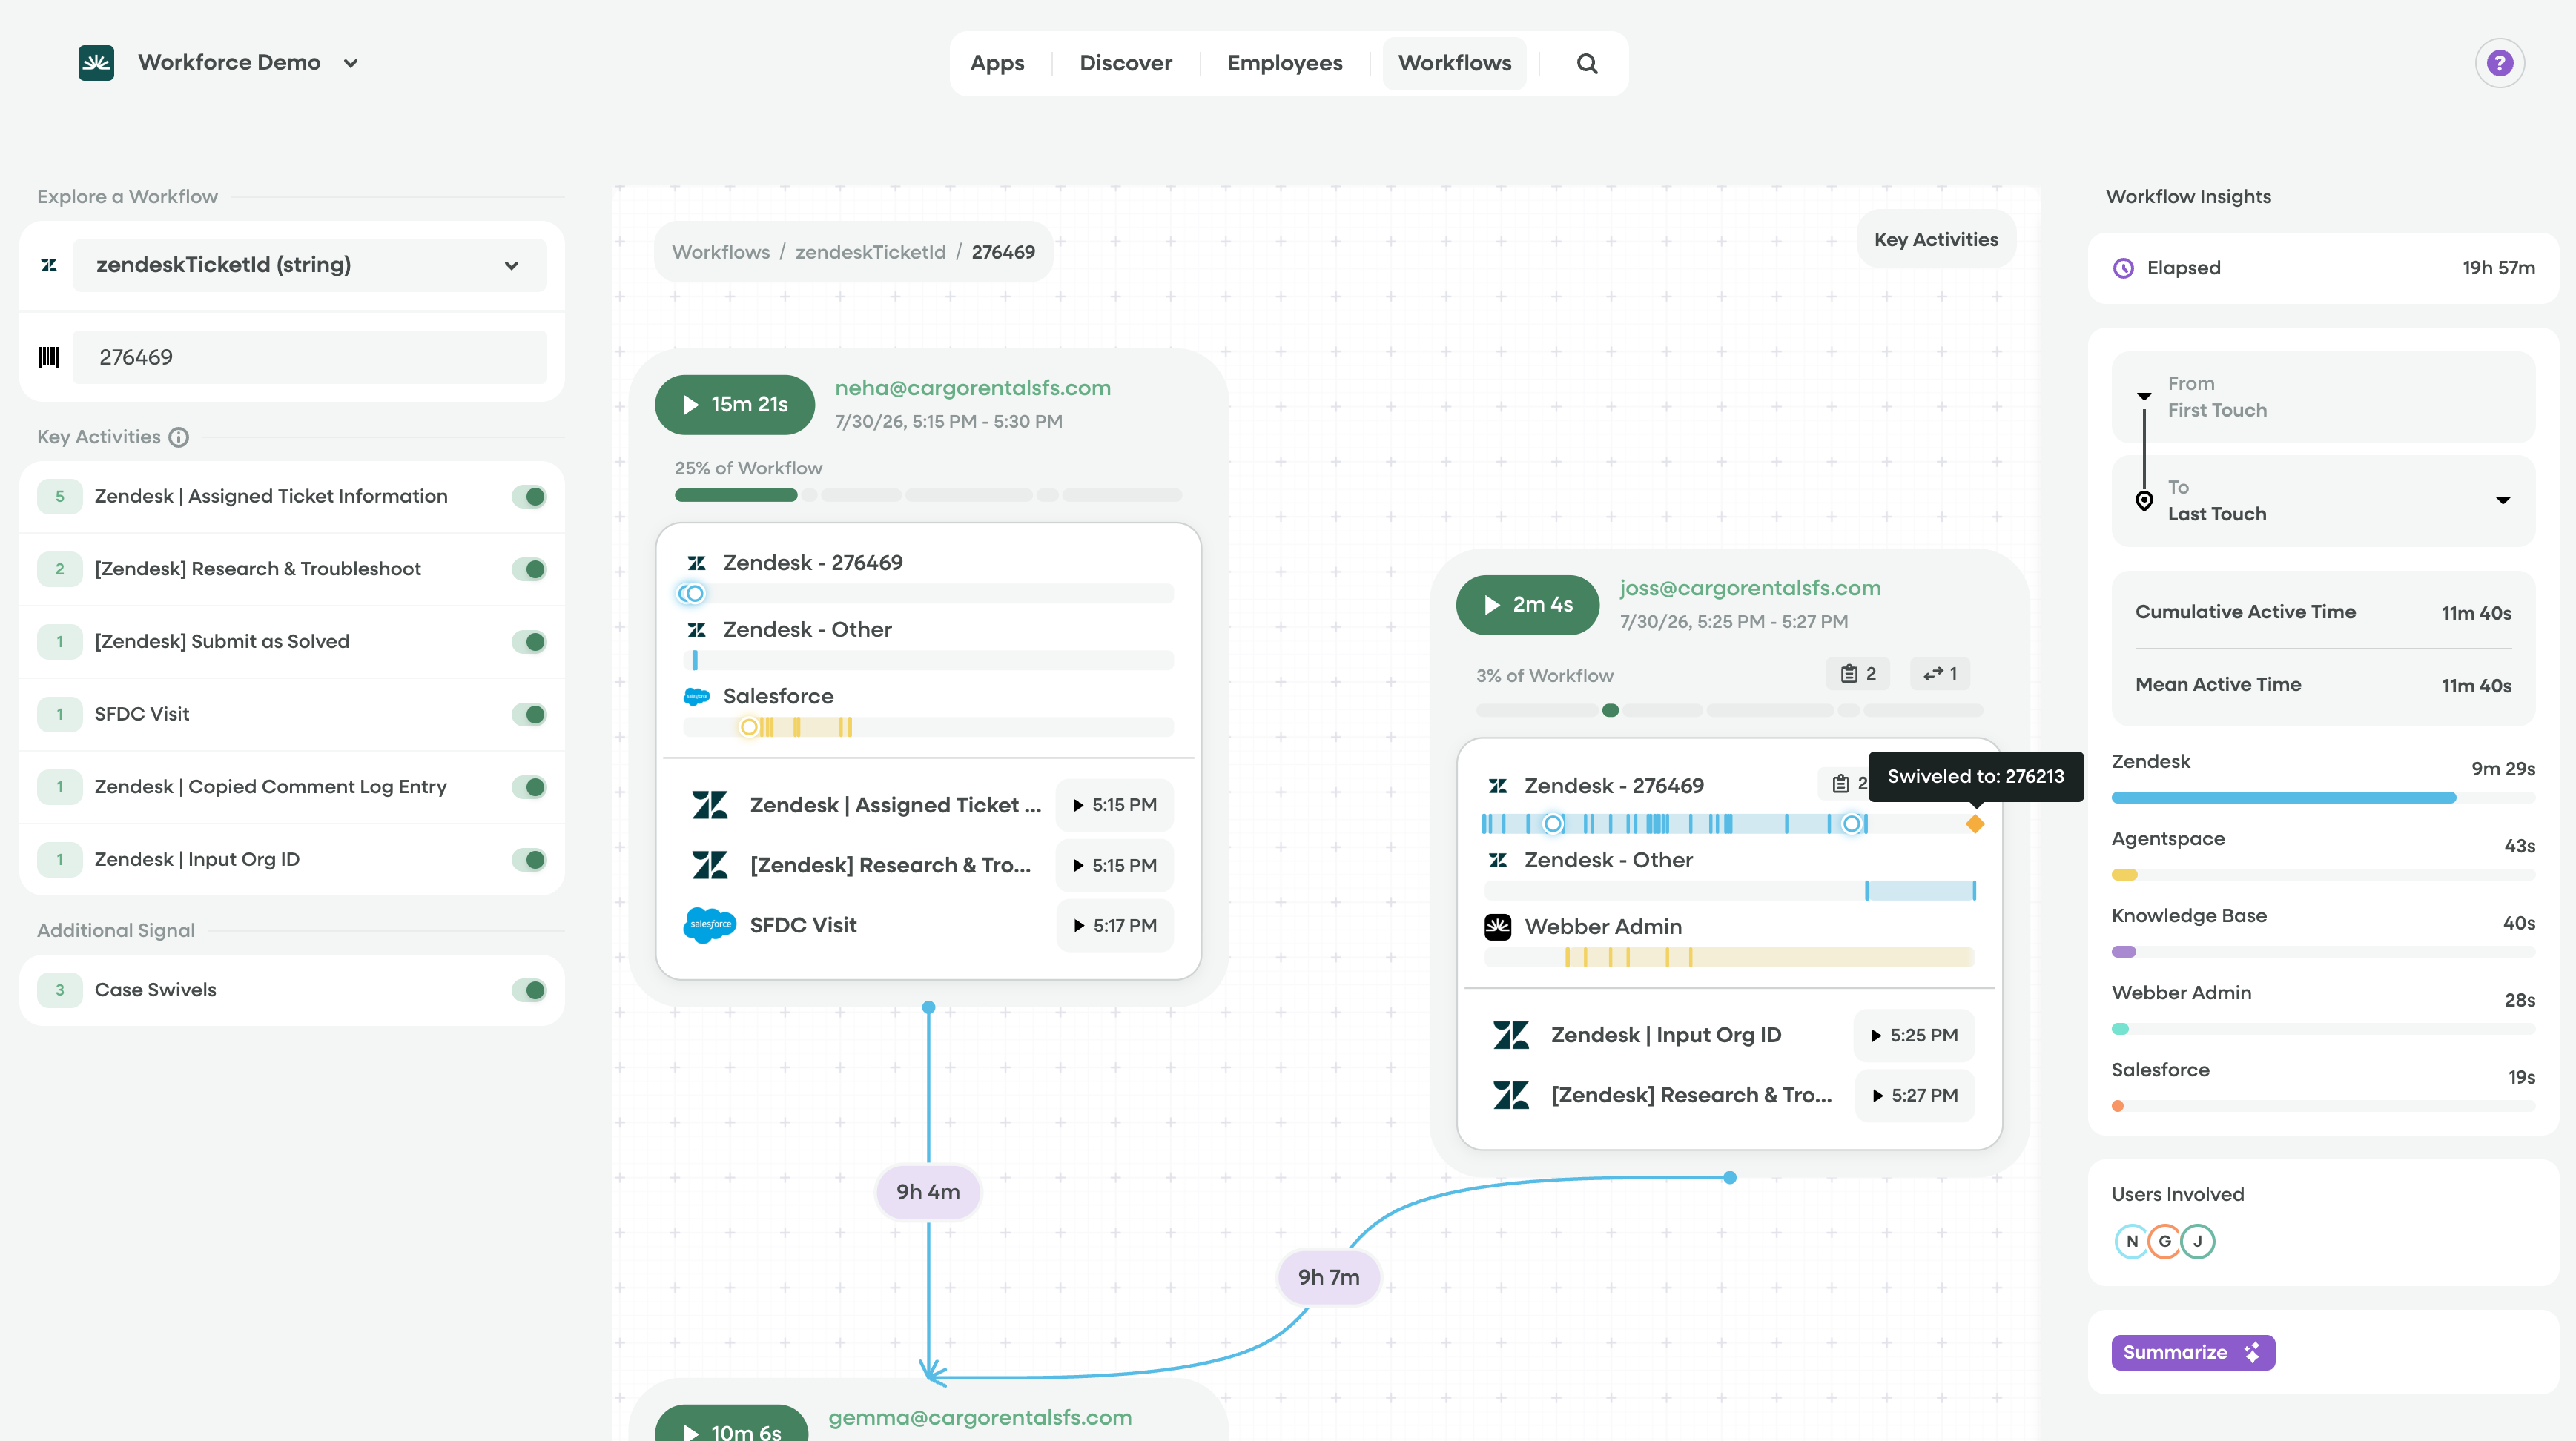
Task: Toggle Zendesk | Copied Comment Log Entry
Action: pos(529,787)
